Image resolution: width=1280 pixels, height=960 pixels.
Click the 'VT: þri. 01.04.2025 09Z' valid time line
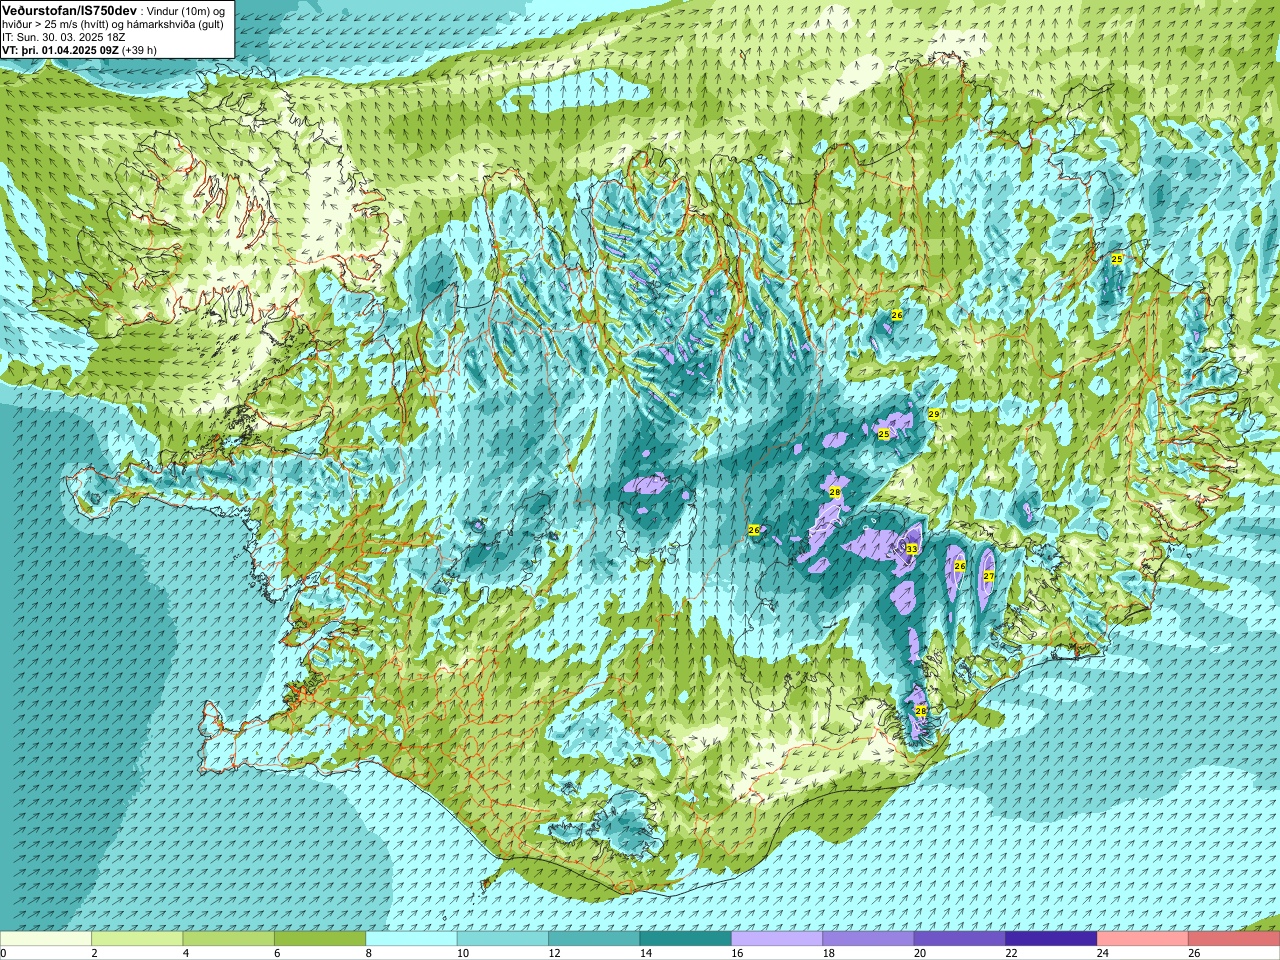(60, 50)
